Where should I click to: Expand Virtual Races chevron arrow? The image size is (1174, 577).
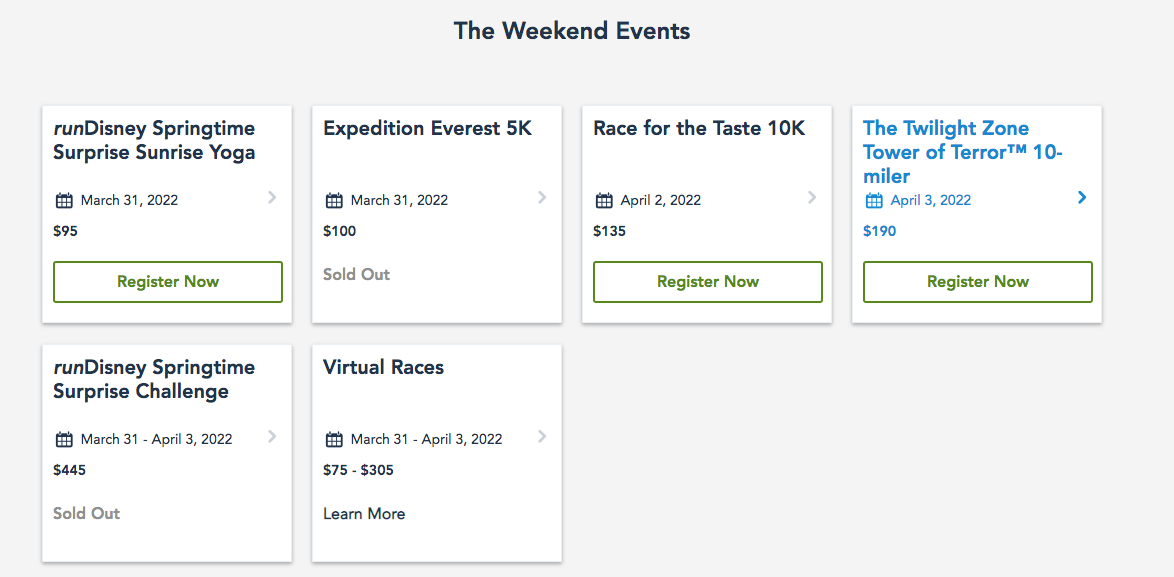pos(542,437)
